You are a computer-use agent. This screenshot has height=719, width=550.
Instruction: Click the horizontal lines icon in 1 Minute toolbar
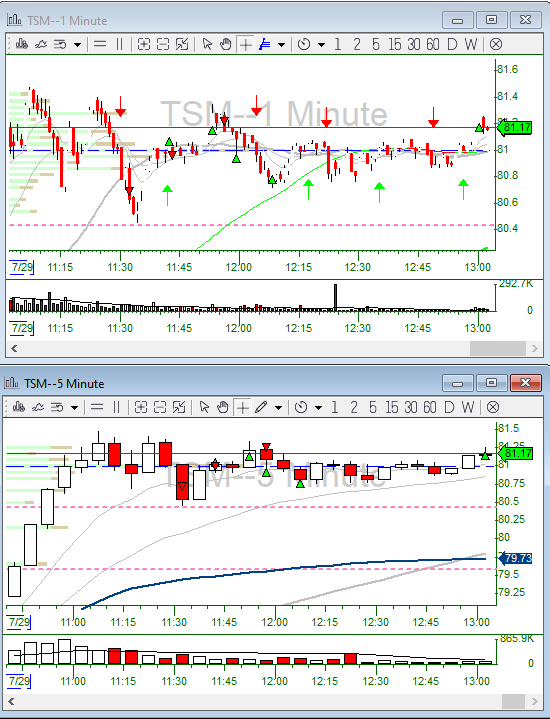100,44
